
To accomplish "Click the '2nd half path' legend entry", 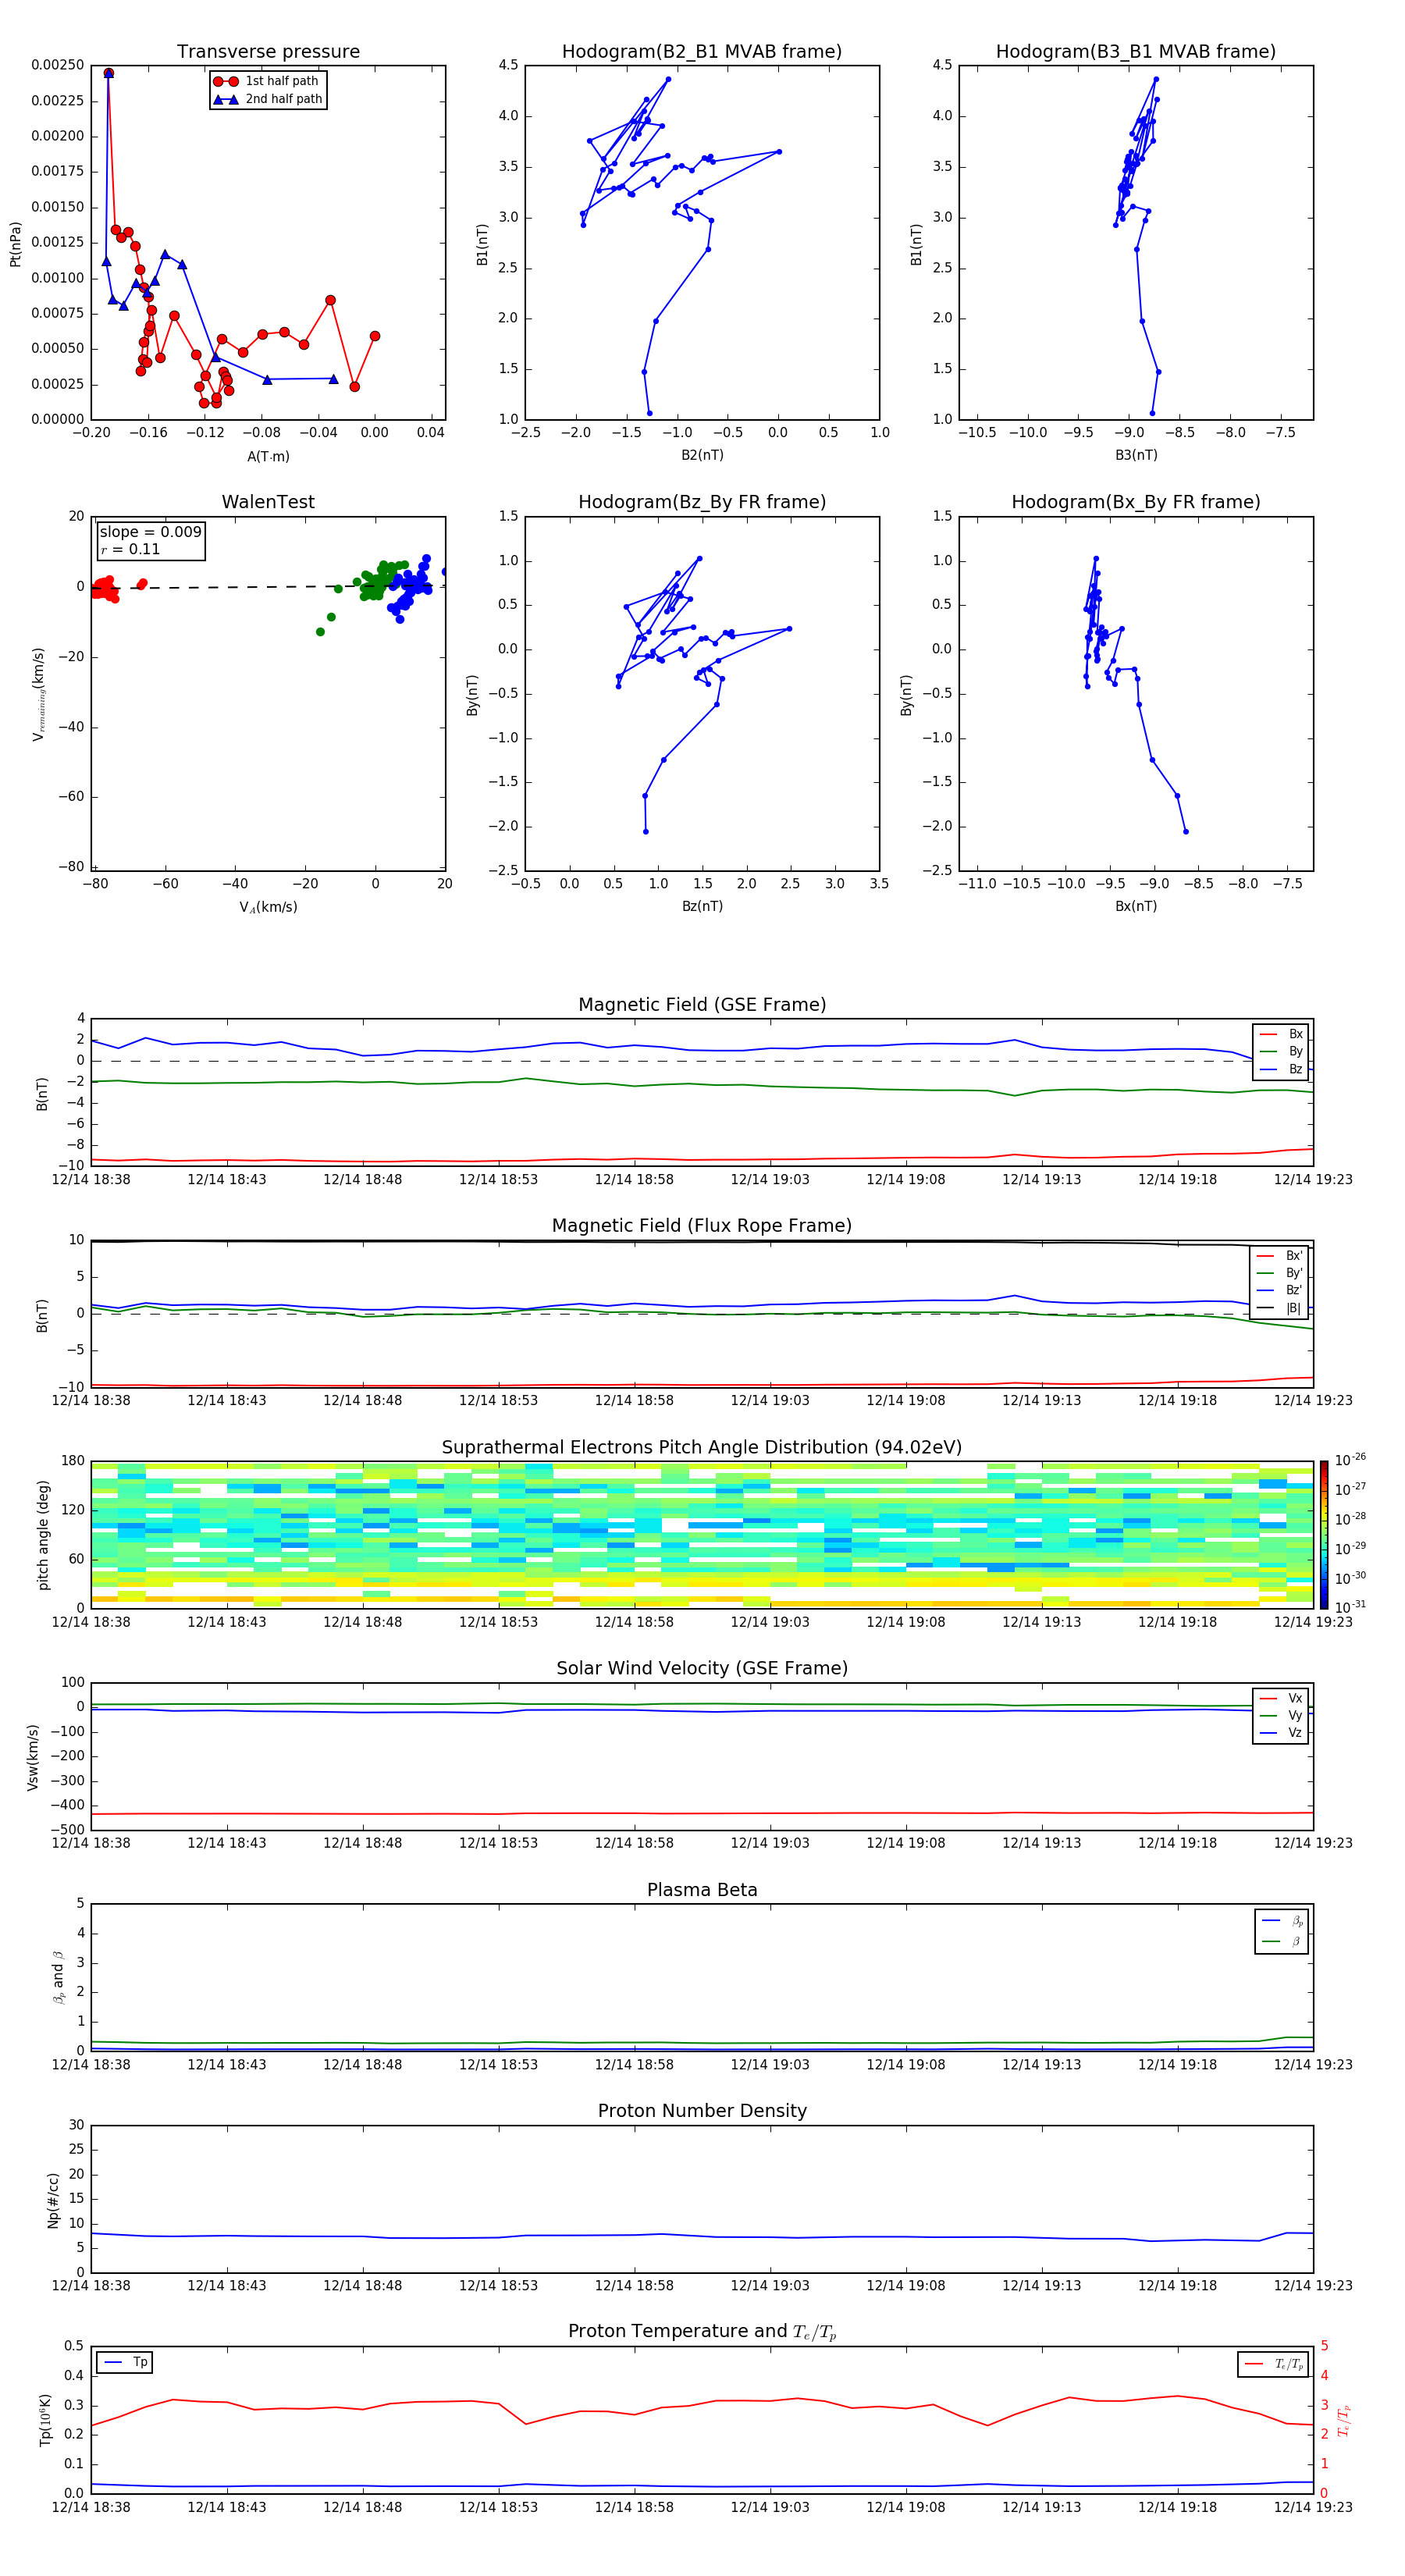I will [x=268, y=99].
